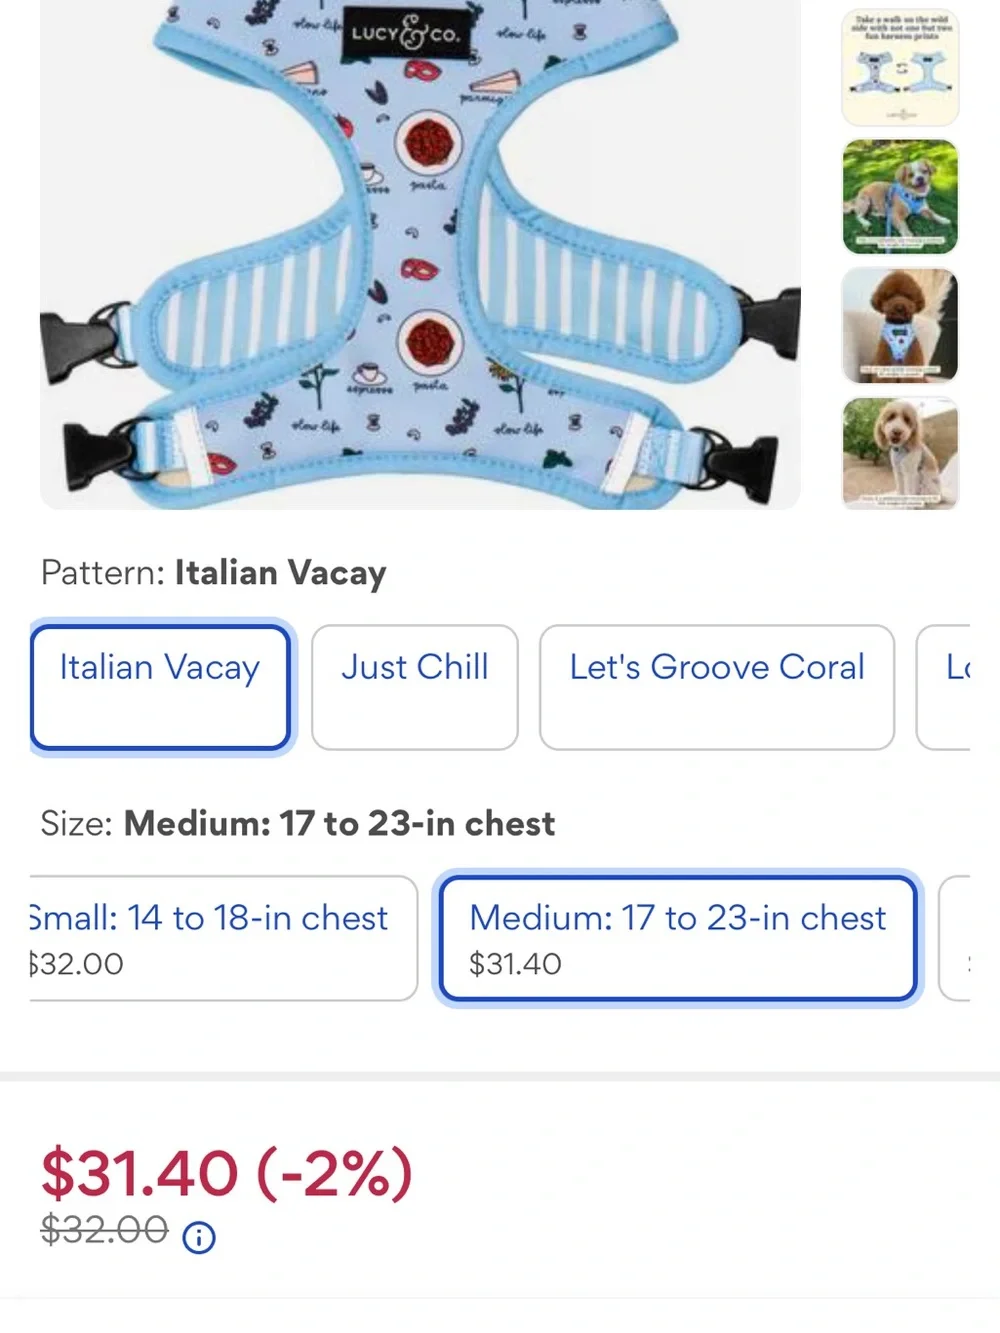Select the partially visible size option after Medium
1000x1333 pixels.
click(955, 938)
